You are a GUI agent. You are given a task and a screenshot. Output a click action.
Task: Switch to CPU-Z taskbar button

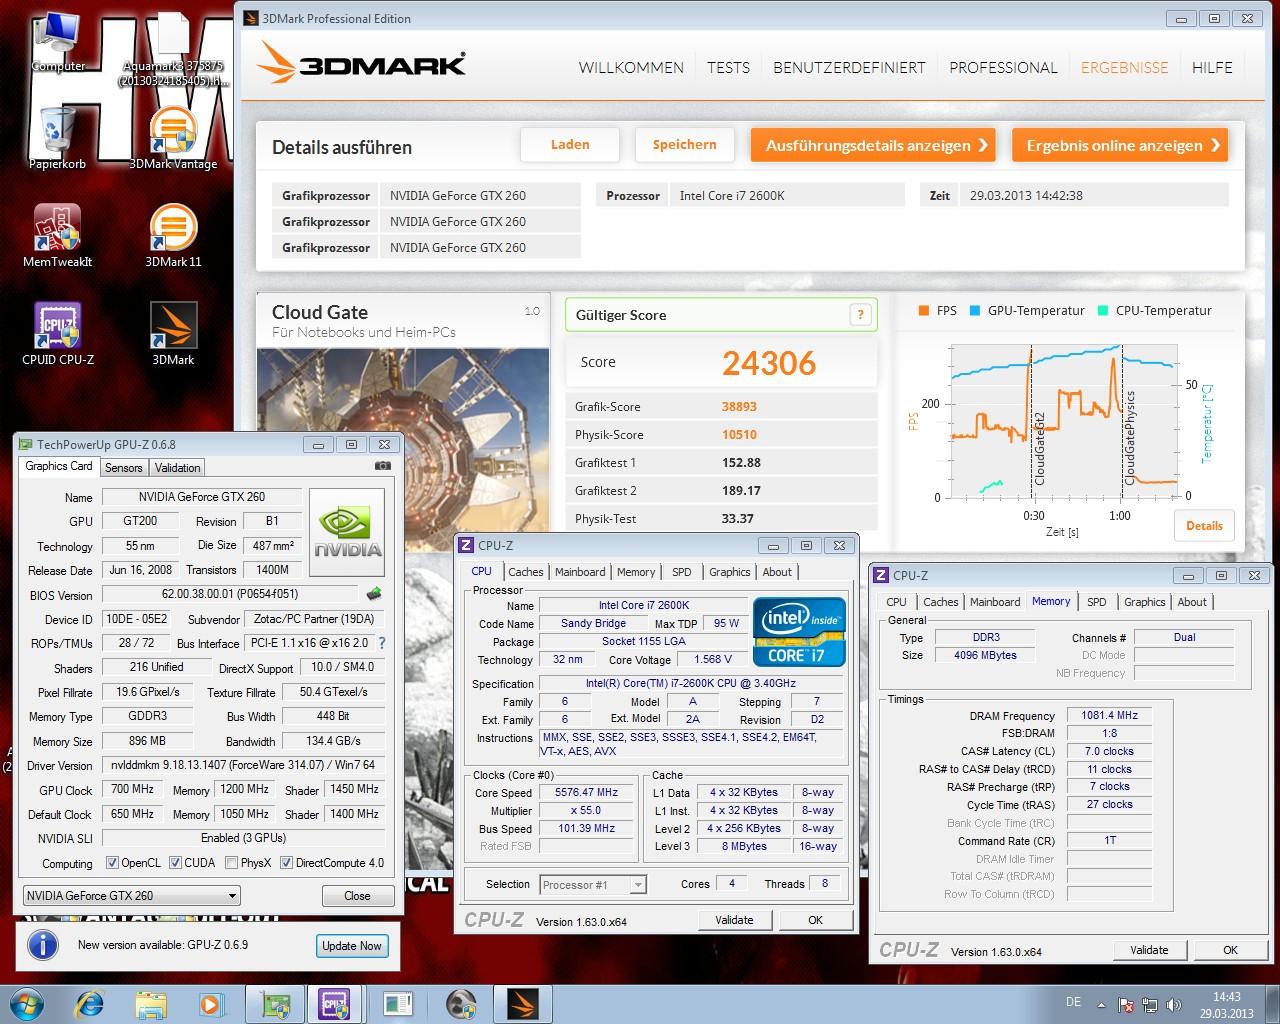pyautogui.click(x=334, y=1003)
